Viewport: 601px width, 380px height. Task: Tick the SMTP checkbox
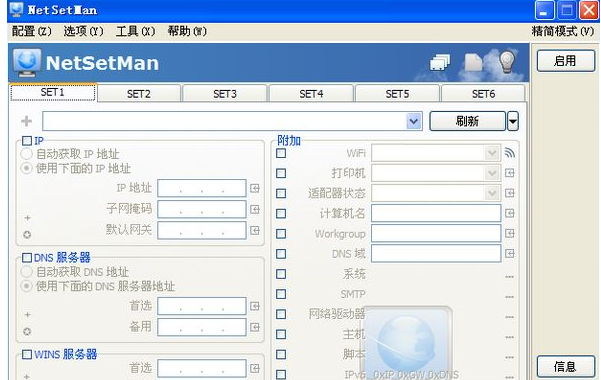[x=281, y=294]
